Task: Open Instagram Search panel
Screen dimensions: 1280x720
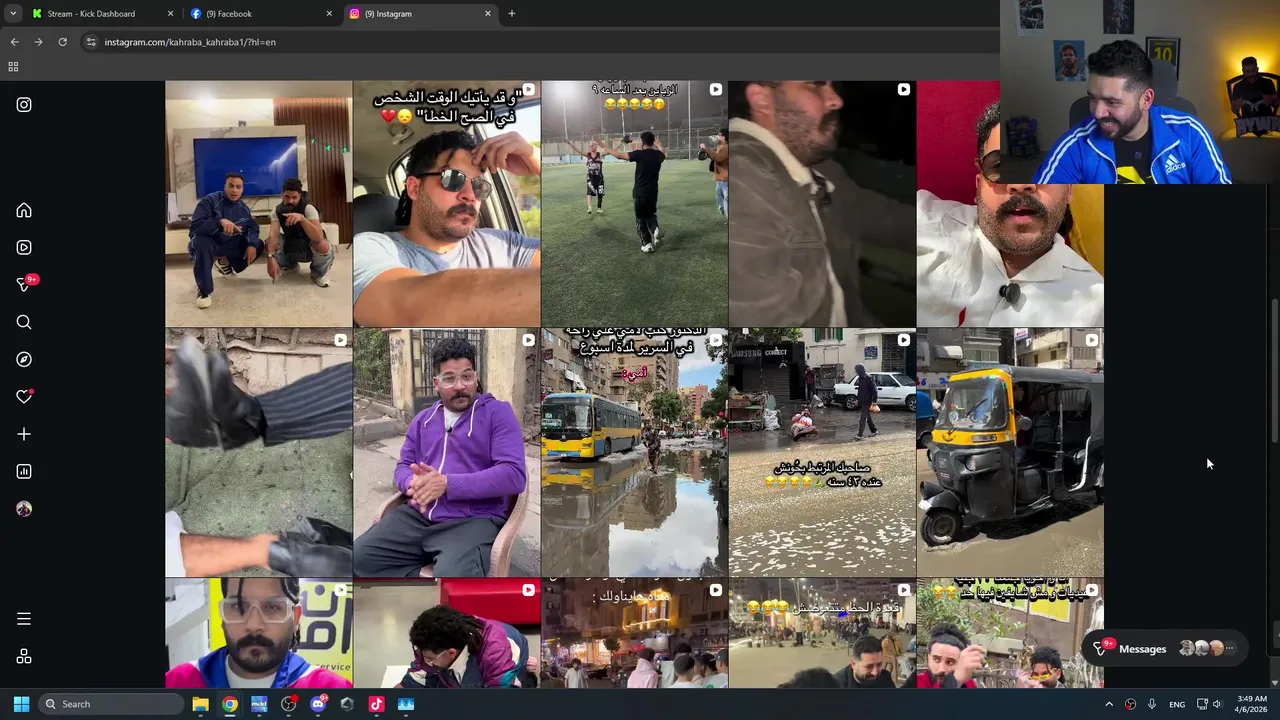Action: coord(24,322)
